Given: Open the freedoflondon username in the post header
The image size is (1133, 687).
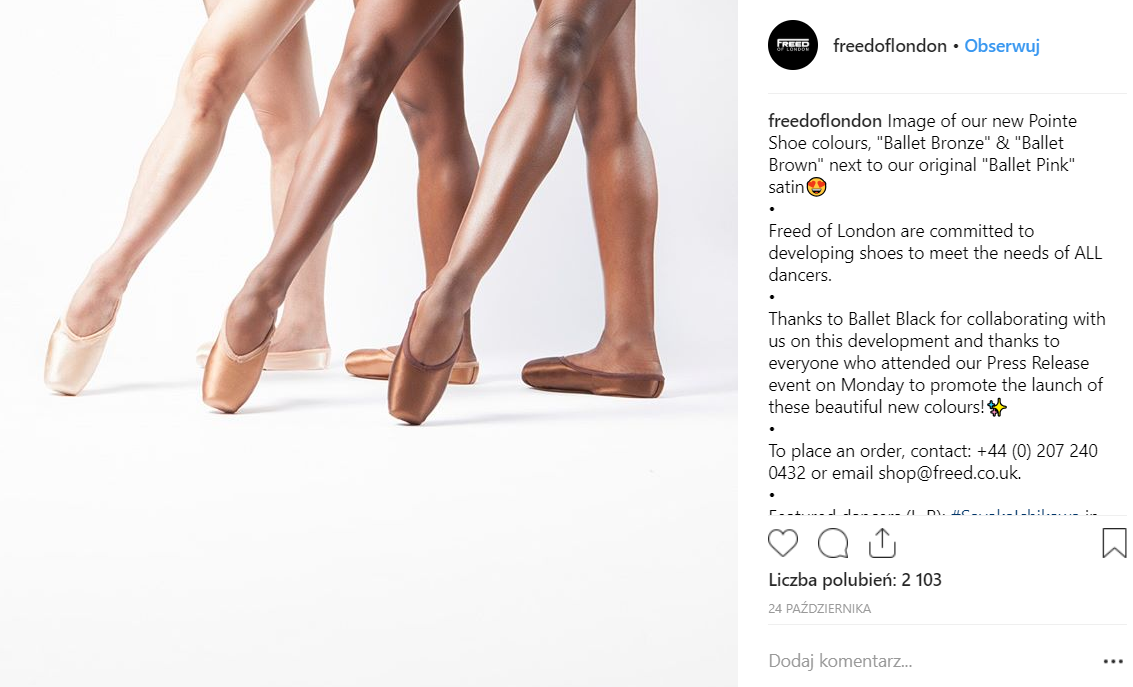Looking at the screenshot, I should (x=889, y=46).
